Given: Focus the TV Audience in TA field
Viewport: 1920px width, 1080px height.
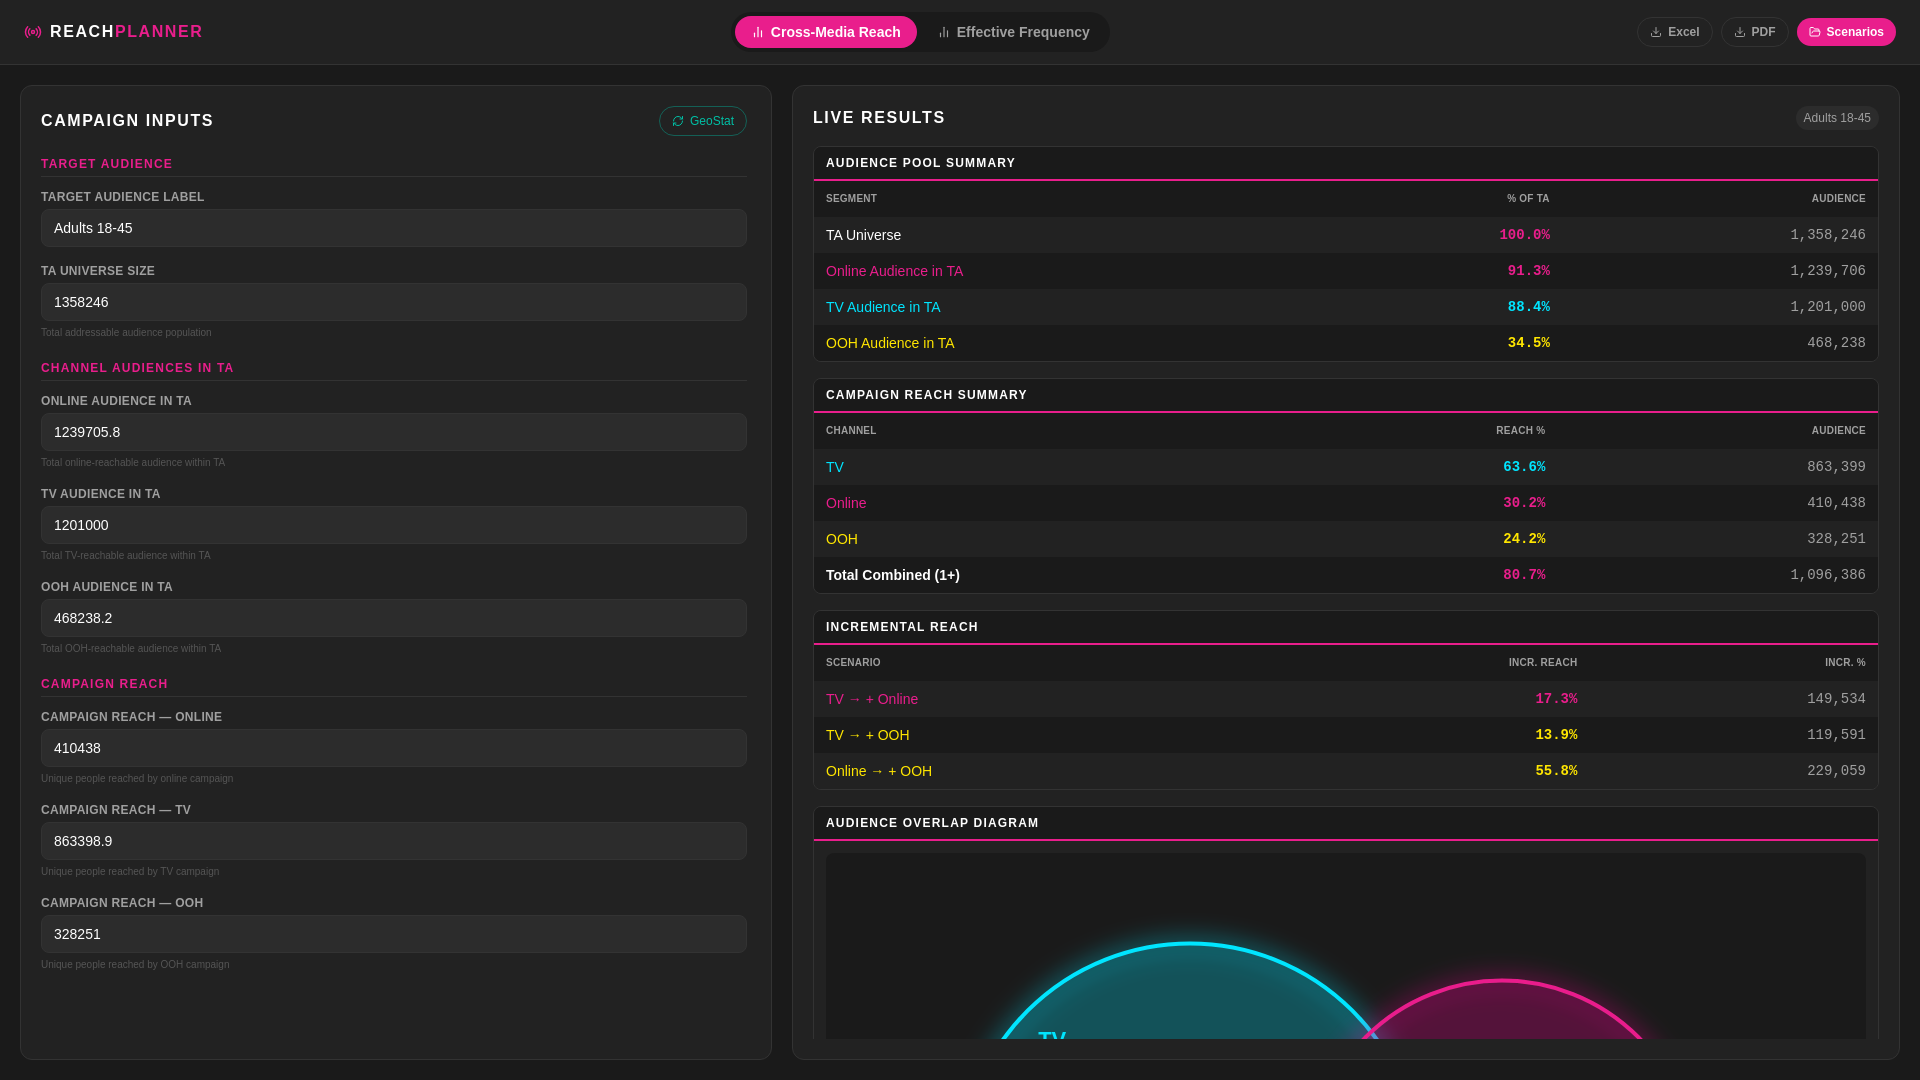Looking at the screenshot, I should click(x=393, y=525).
